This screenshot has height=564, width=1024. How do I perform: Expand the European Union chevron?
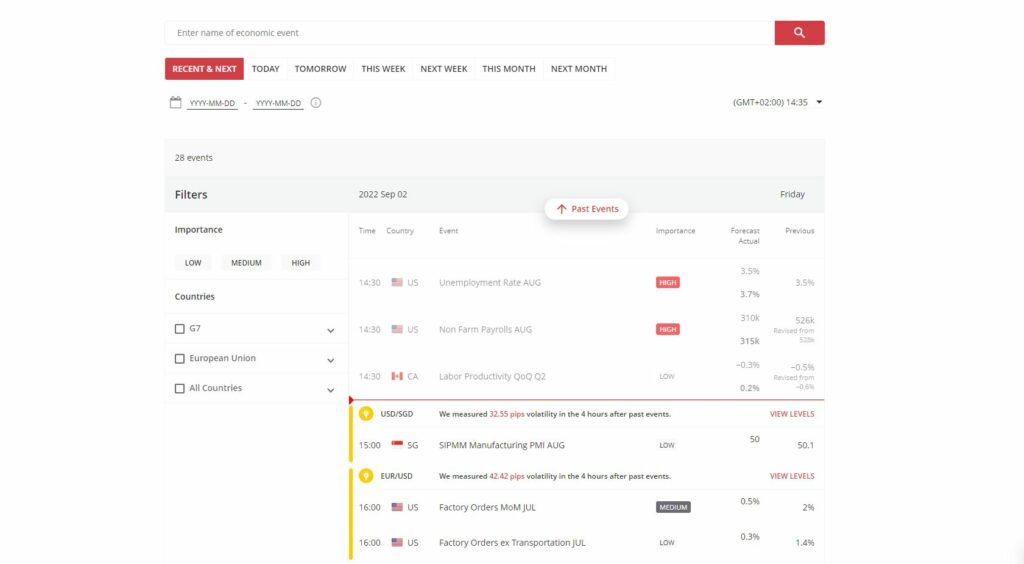[x=331, y=360]
